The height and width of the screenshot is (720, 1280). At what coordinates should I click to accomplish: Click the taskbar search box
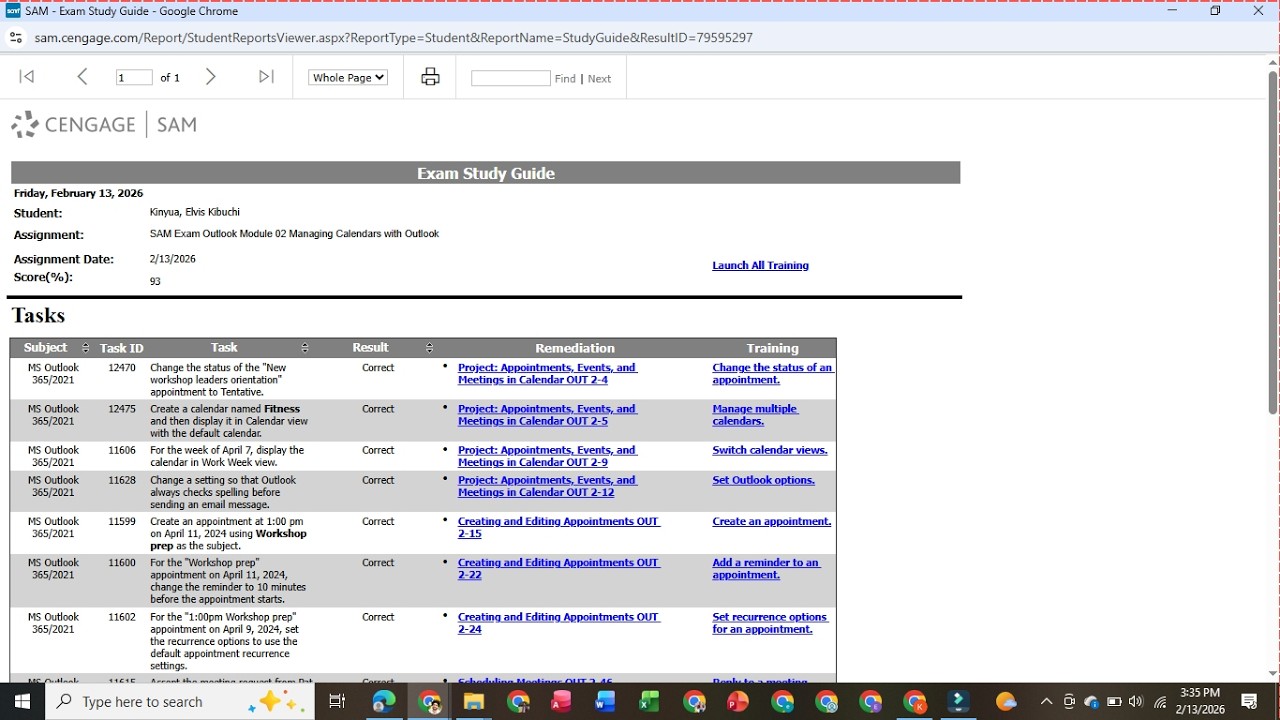pyautogui.click(x=180, y=701)
